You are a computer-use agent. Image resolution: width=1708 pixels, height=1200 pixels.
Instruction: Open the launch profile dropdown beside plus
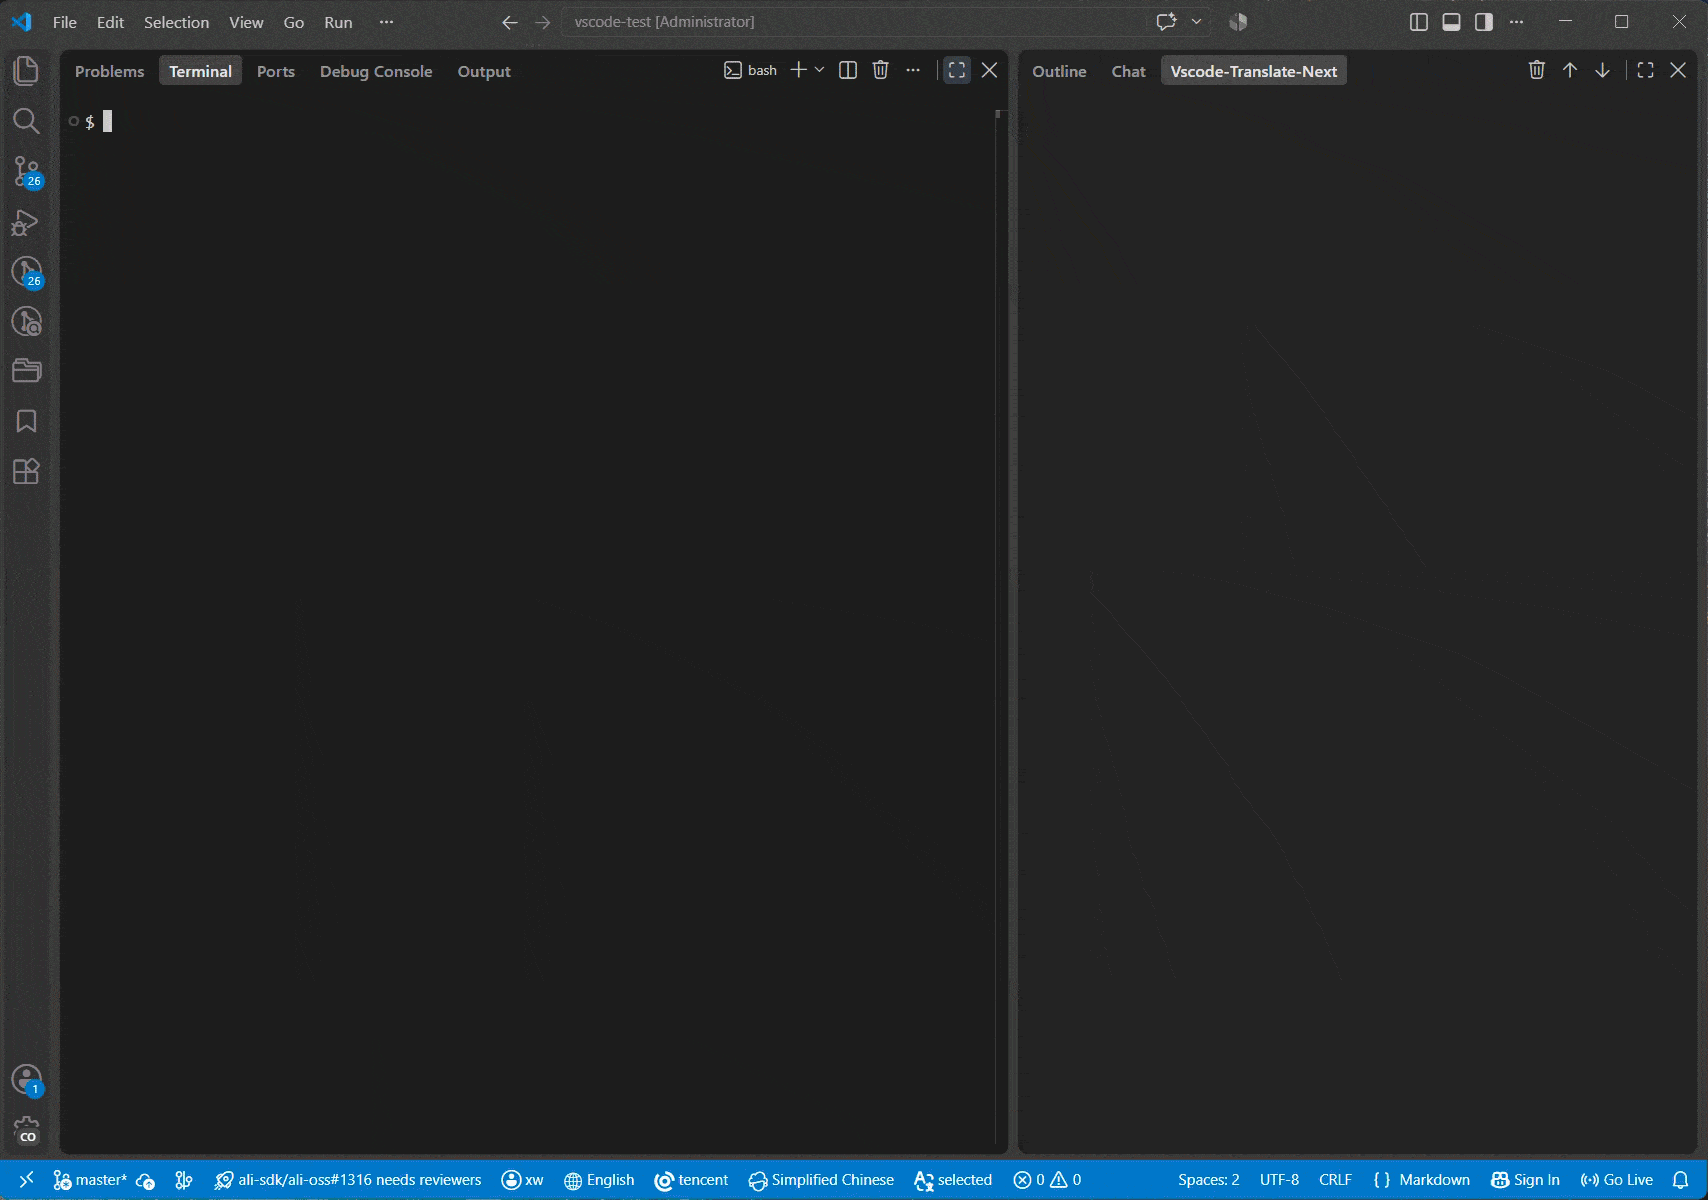[x=820, y=70]
